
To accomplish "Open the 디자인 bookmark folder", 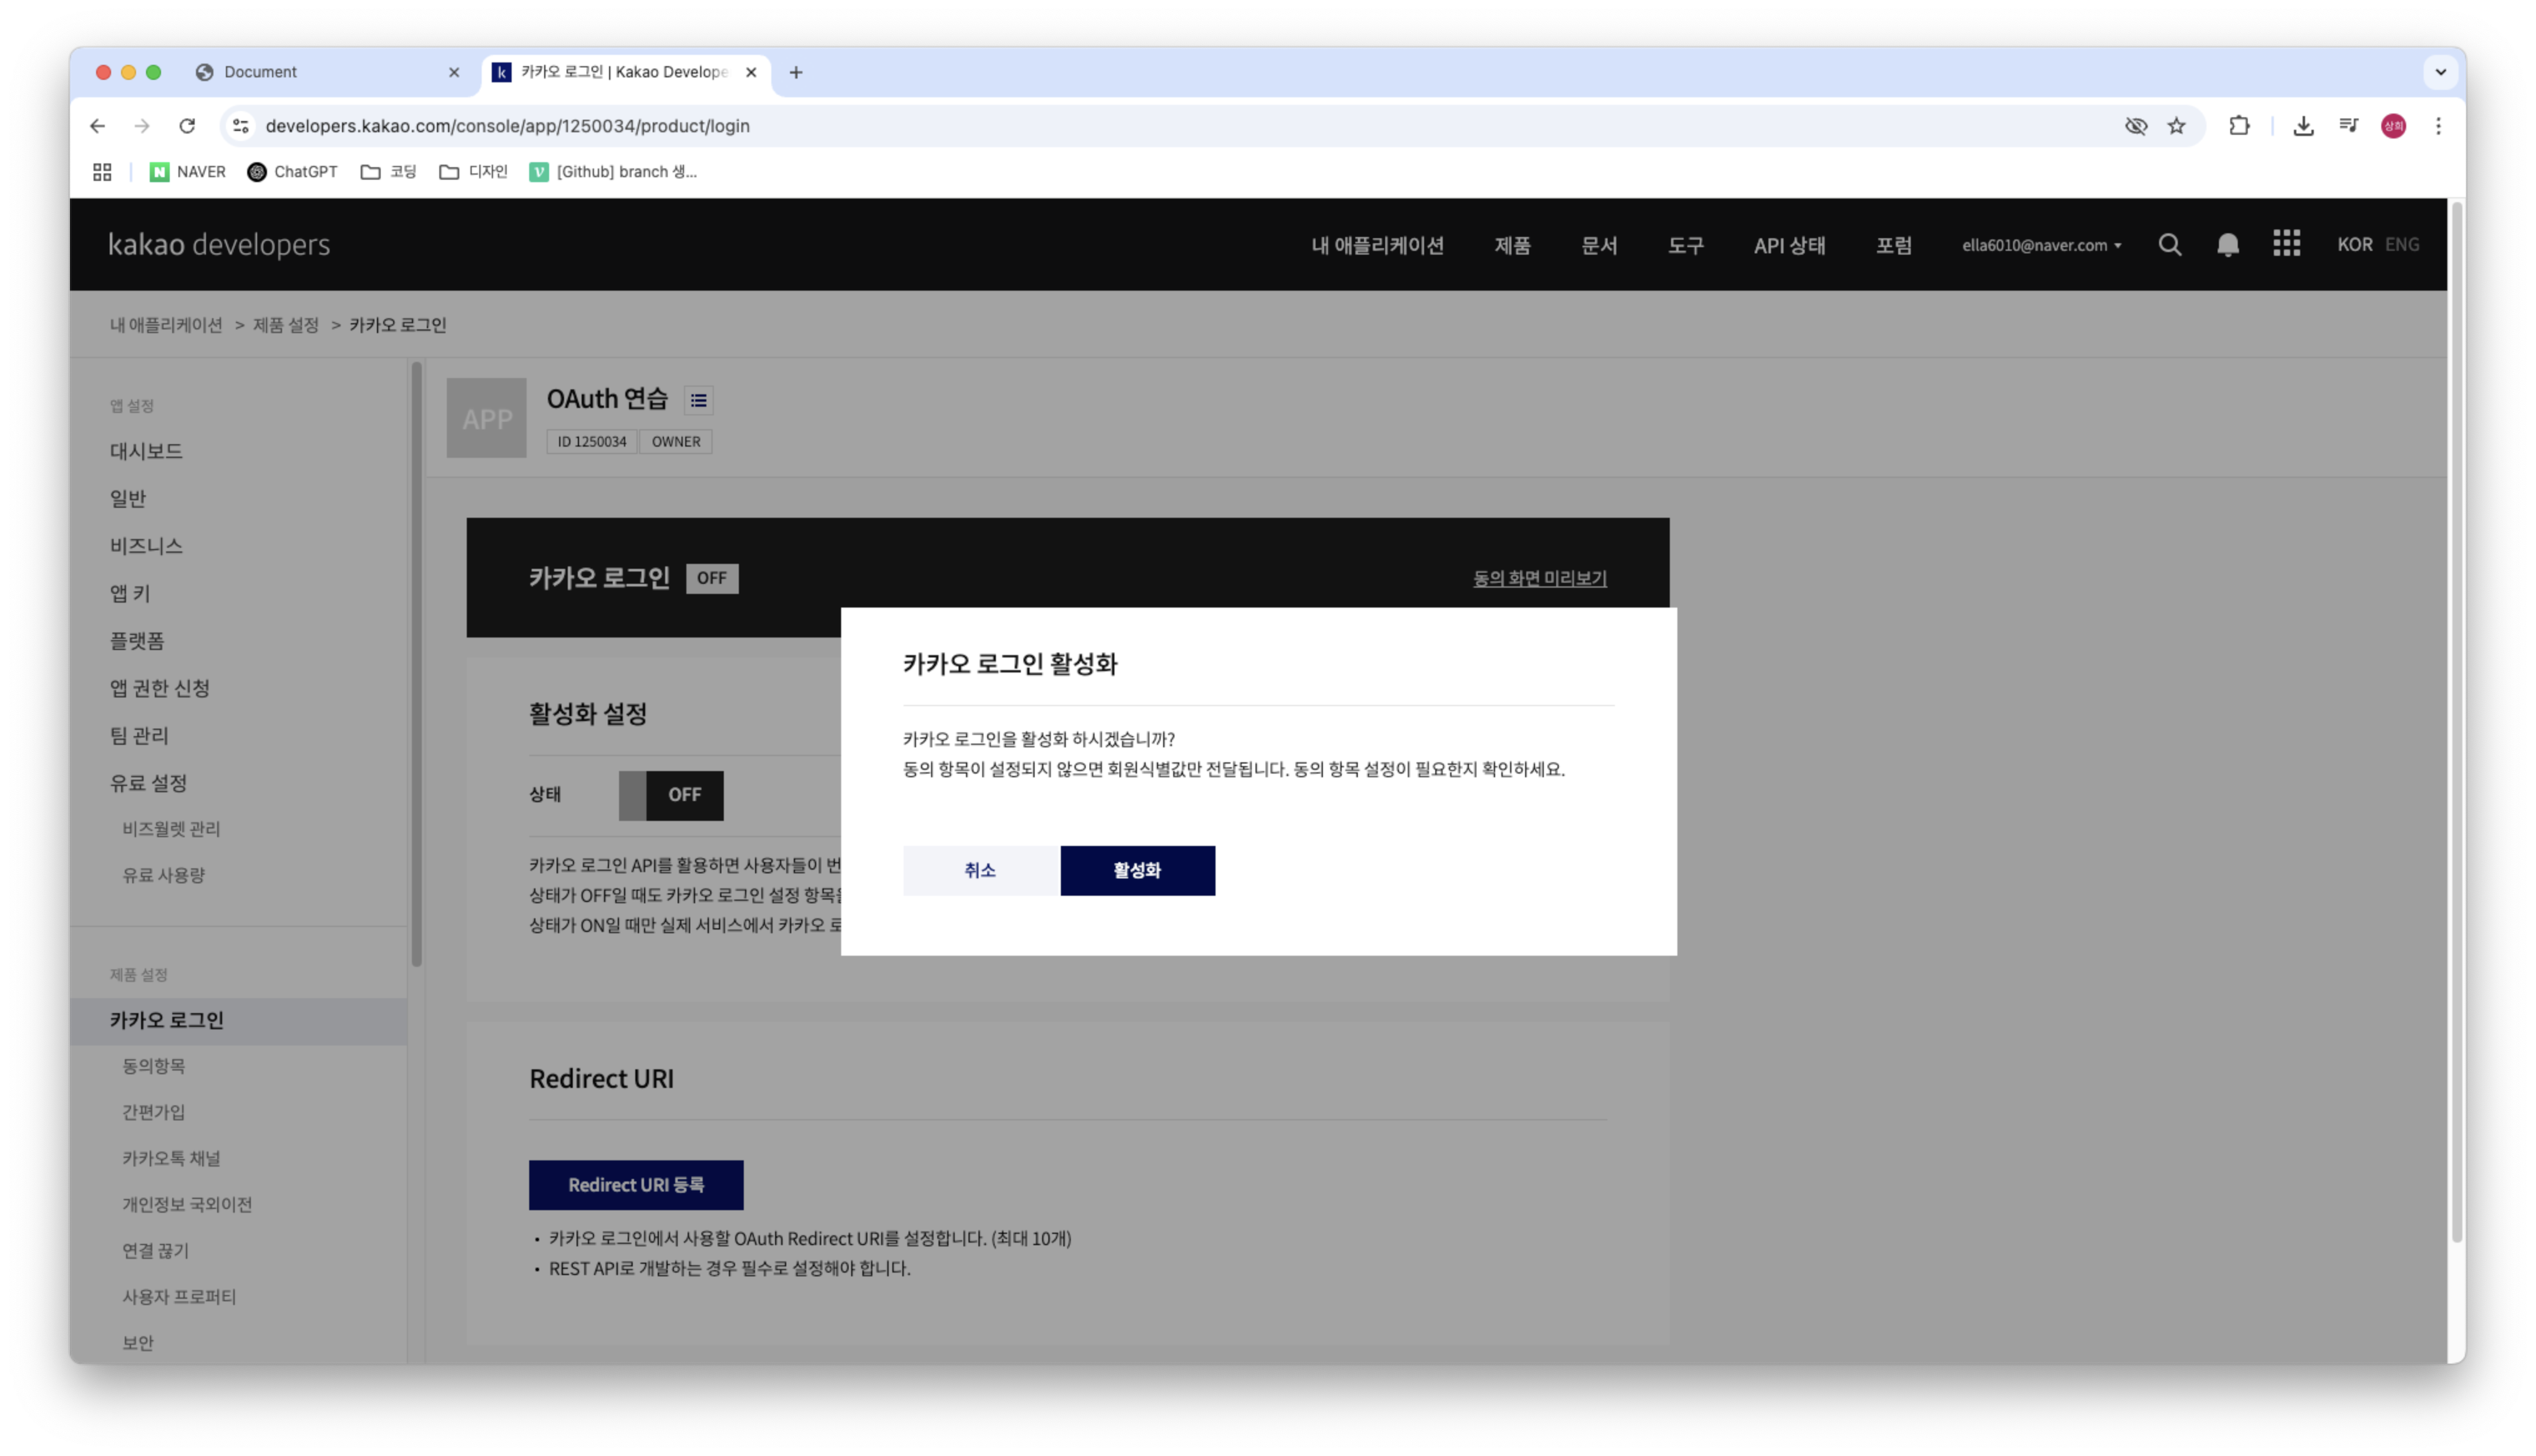I will point(473,172).
